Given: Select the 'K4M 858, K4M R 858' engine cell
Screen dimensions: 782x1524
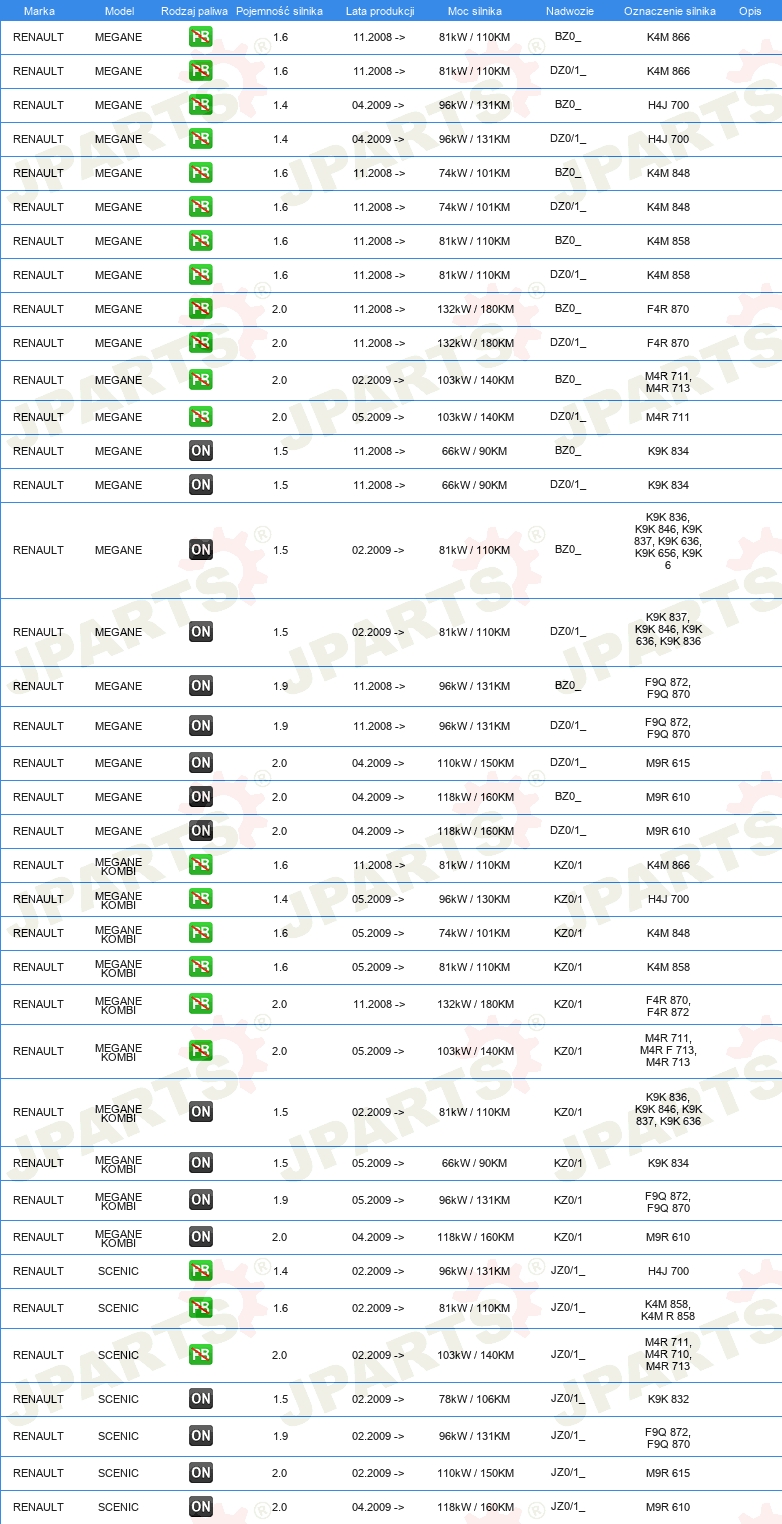Looking at the screenshot, I should [x=668, y=1310].
